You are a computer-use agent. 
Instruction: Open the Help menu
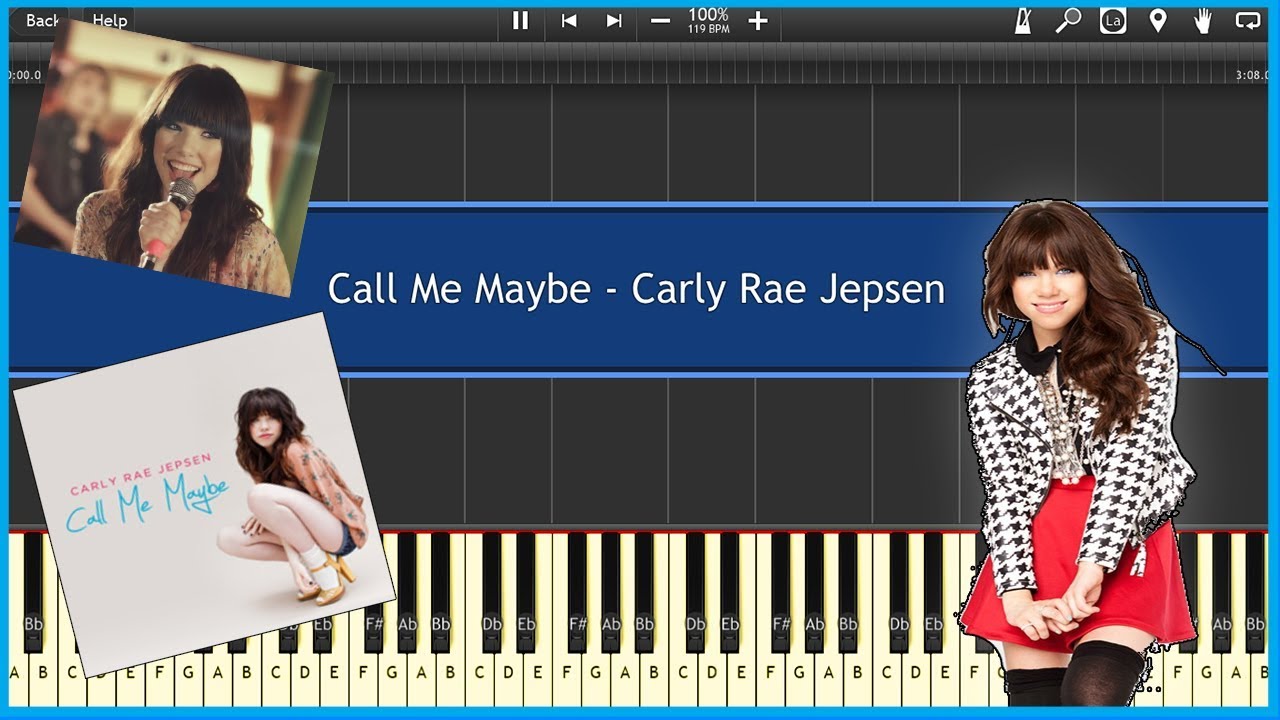[x=109, y=21]
